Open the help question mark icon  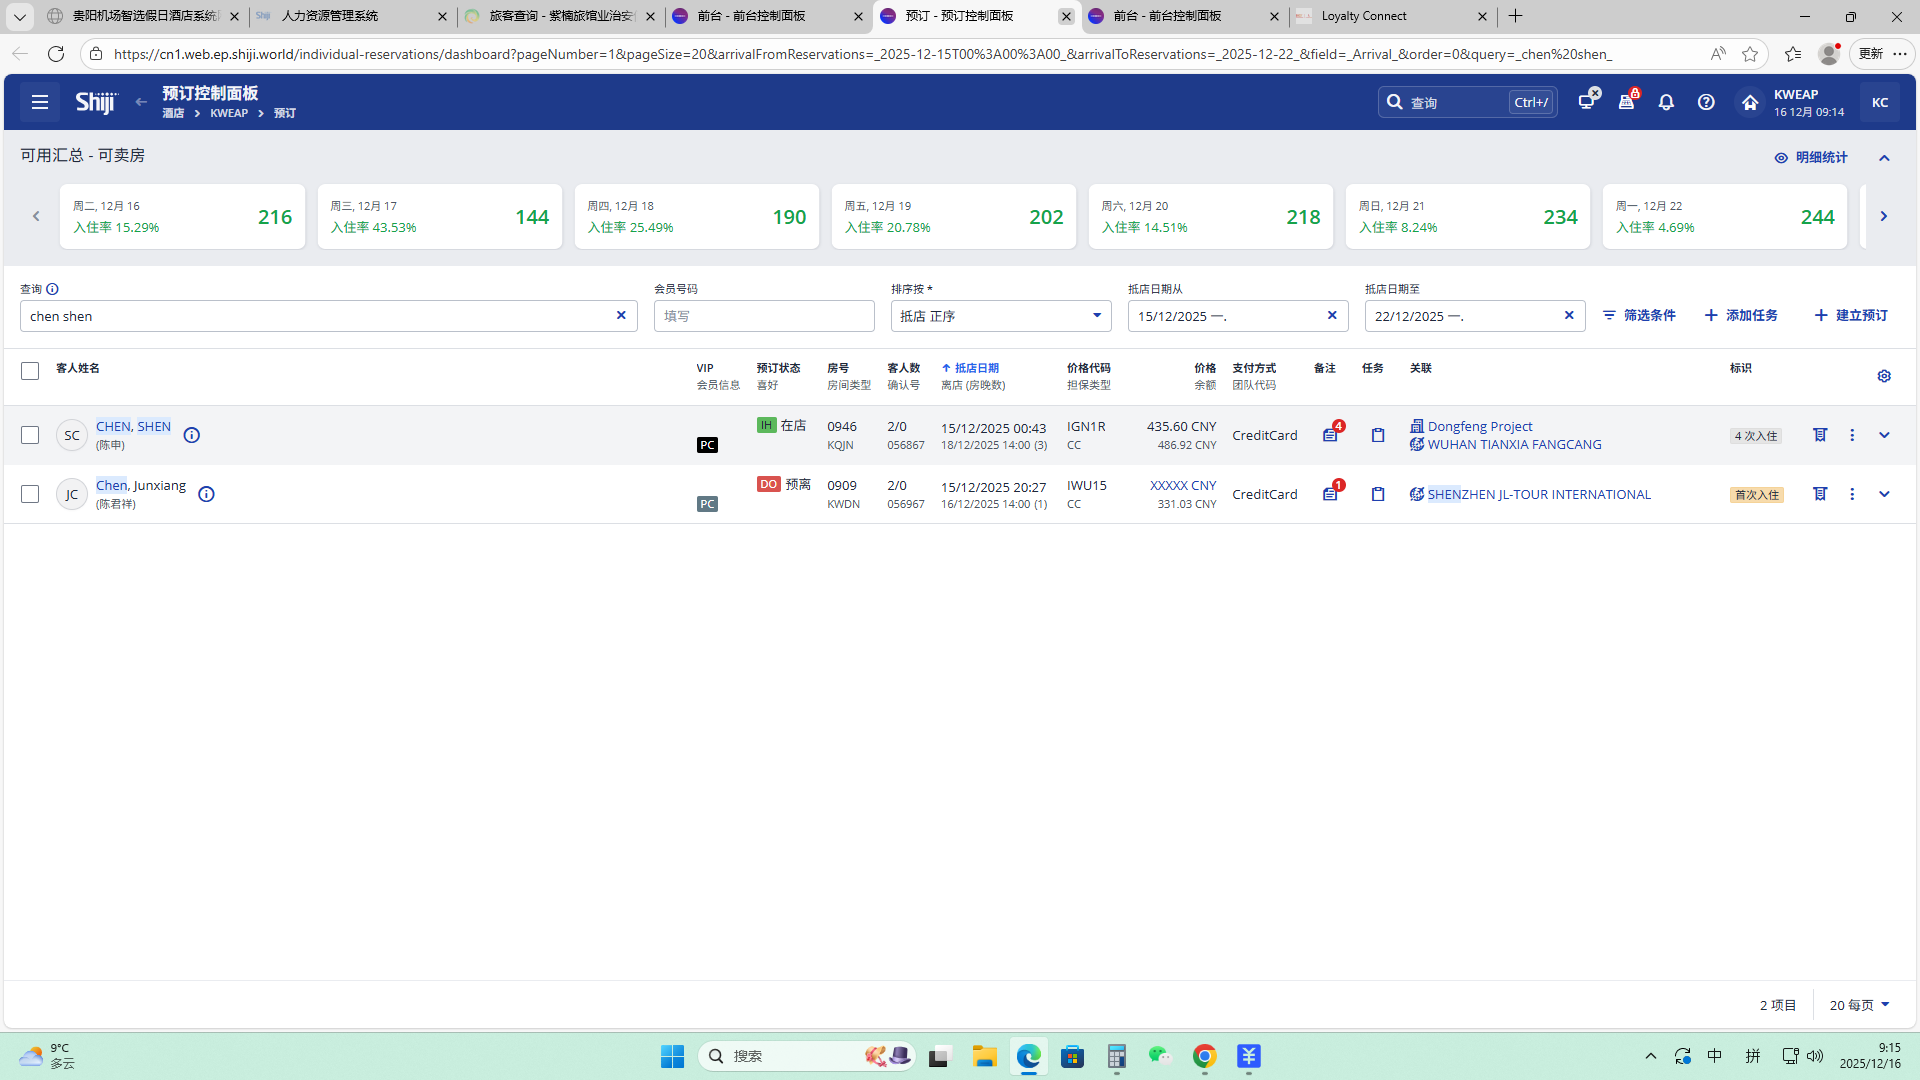(1706, 102)
